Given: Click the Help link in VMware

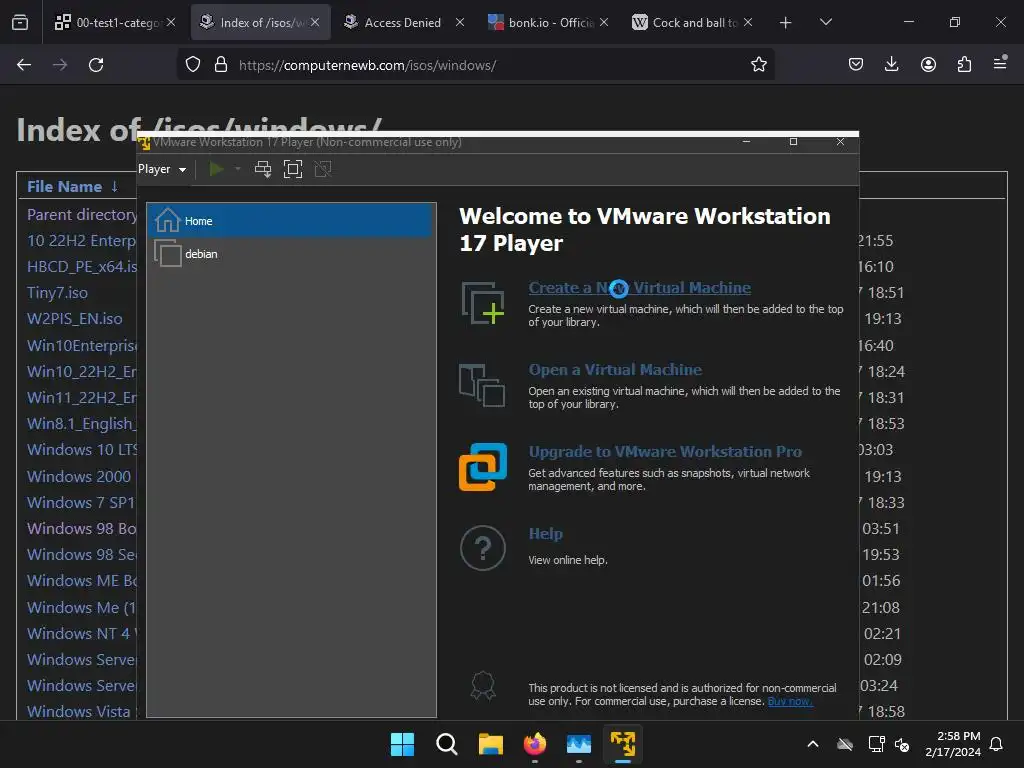Looking at the screenshot, I should pyautogui.click(x=545, y=534).
